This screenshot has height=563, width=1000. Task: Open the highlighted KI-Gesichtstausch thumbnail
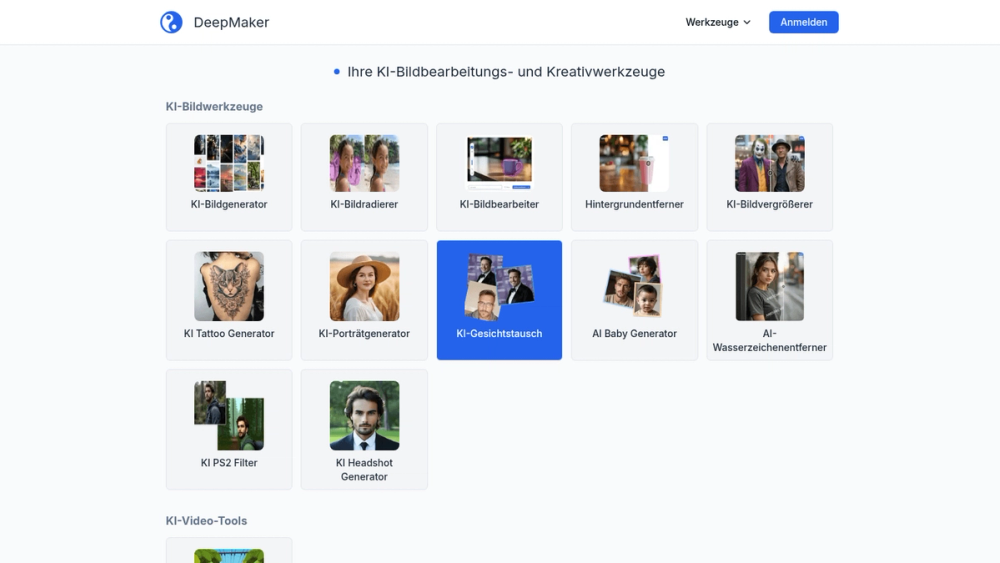coord(499,286)
